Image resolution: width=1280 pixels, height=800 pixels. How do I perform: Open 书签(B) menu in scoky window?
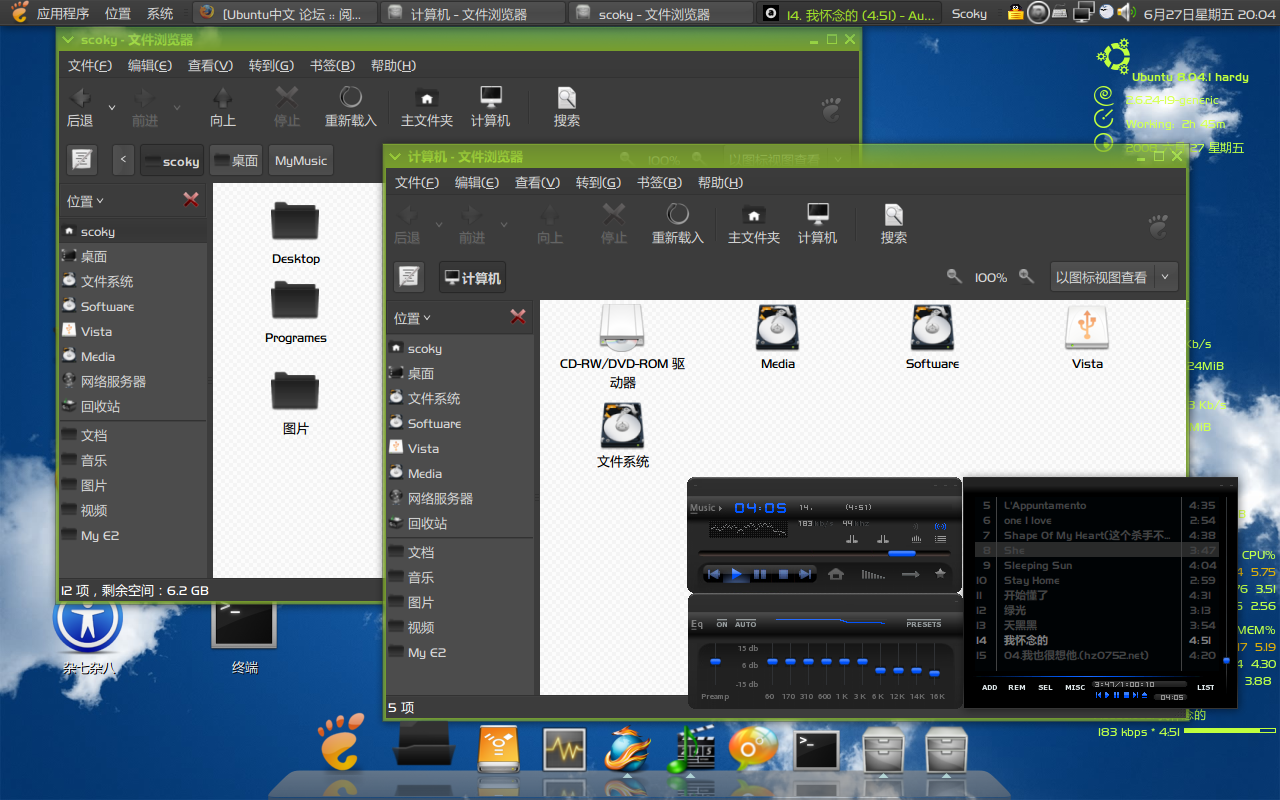[332, 65]
